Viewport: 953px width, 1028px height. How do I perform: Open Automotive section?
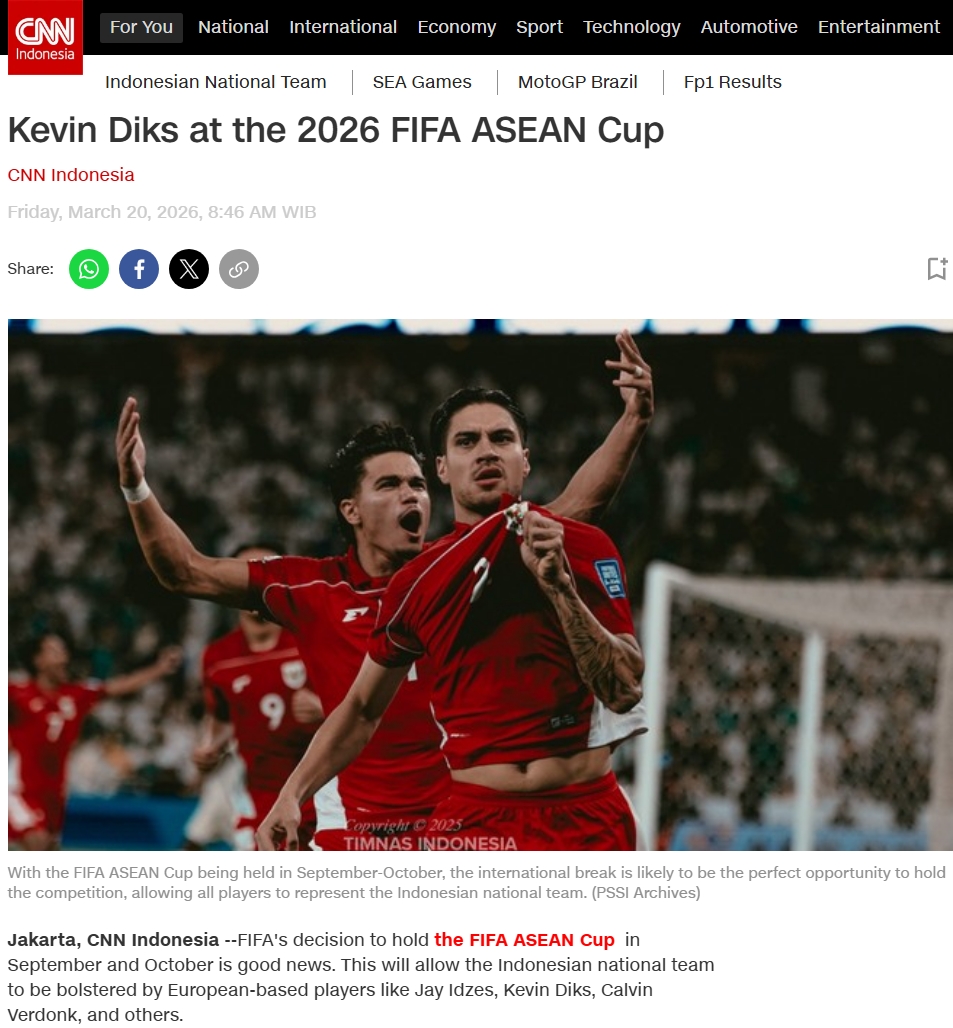pyautogui.click(x=749, y=27)
